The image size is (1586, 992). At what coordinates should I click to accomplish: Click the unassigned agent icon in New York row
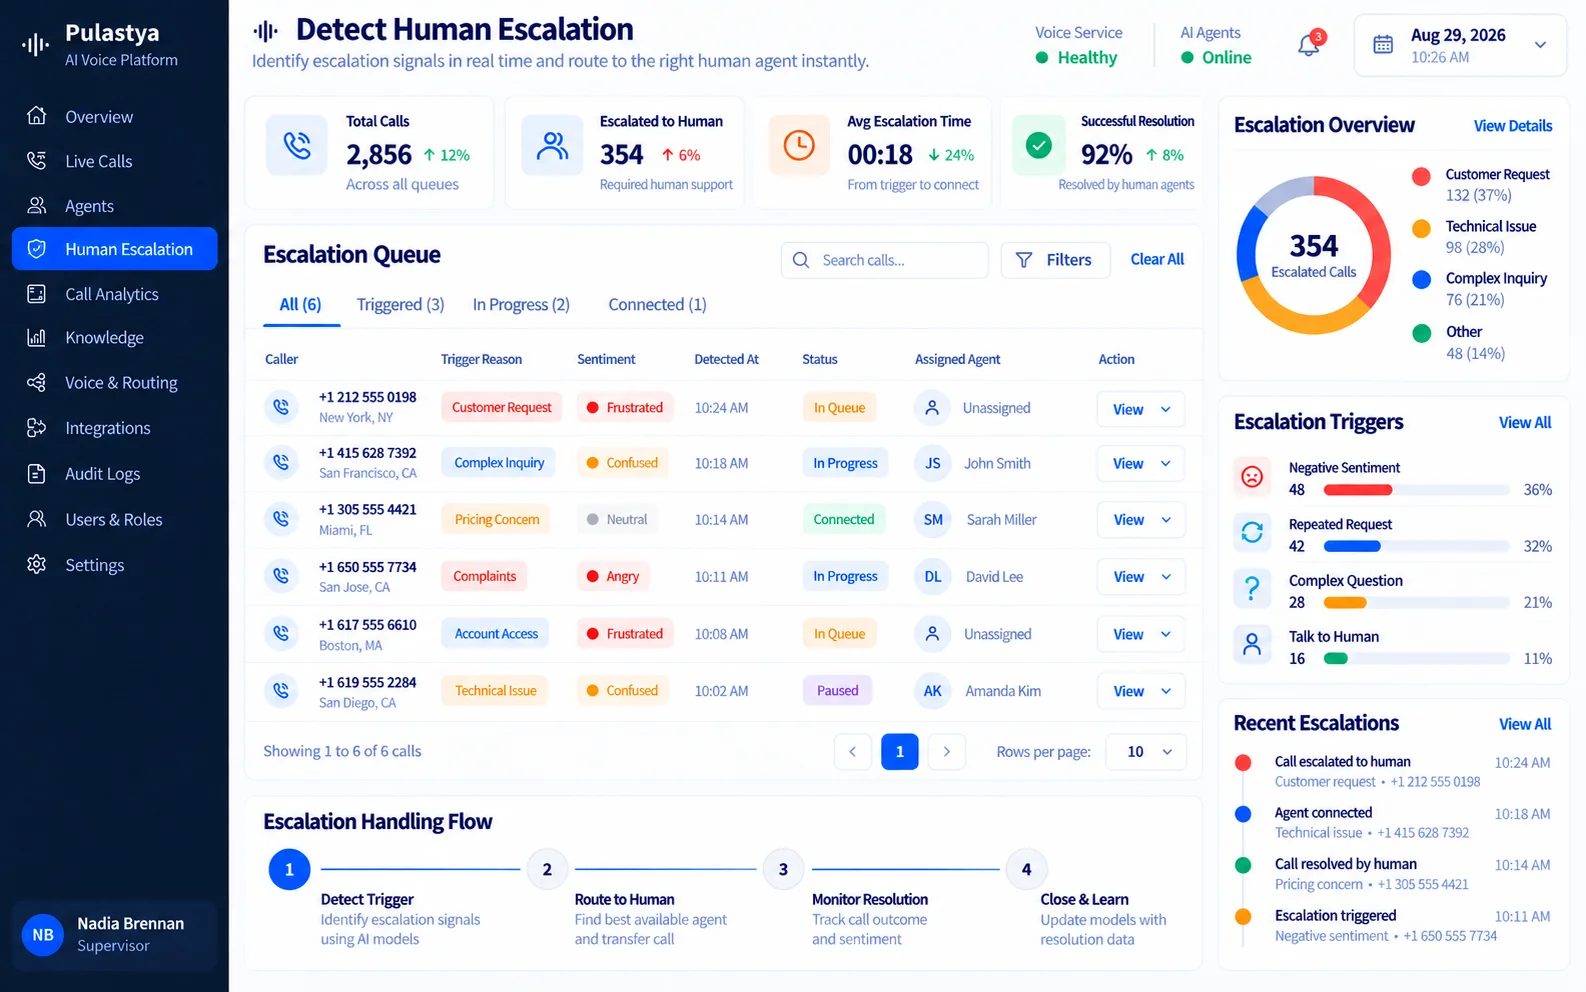click(x=932, y=408)
